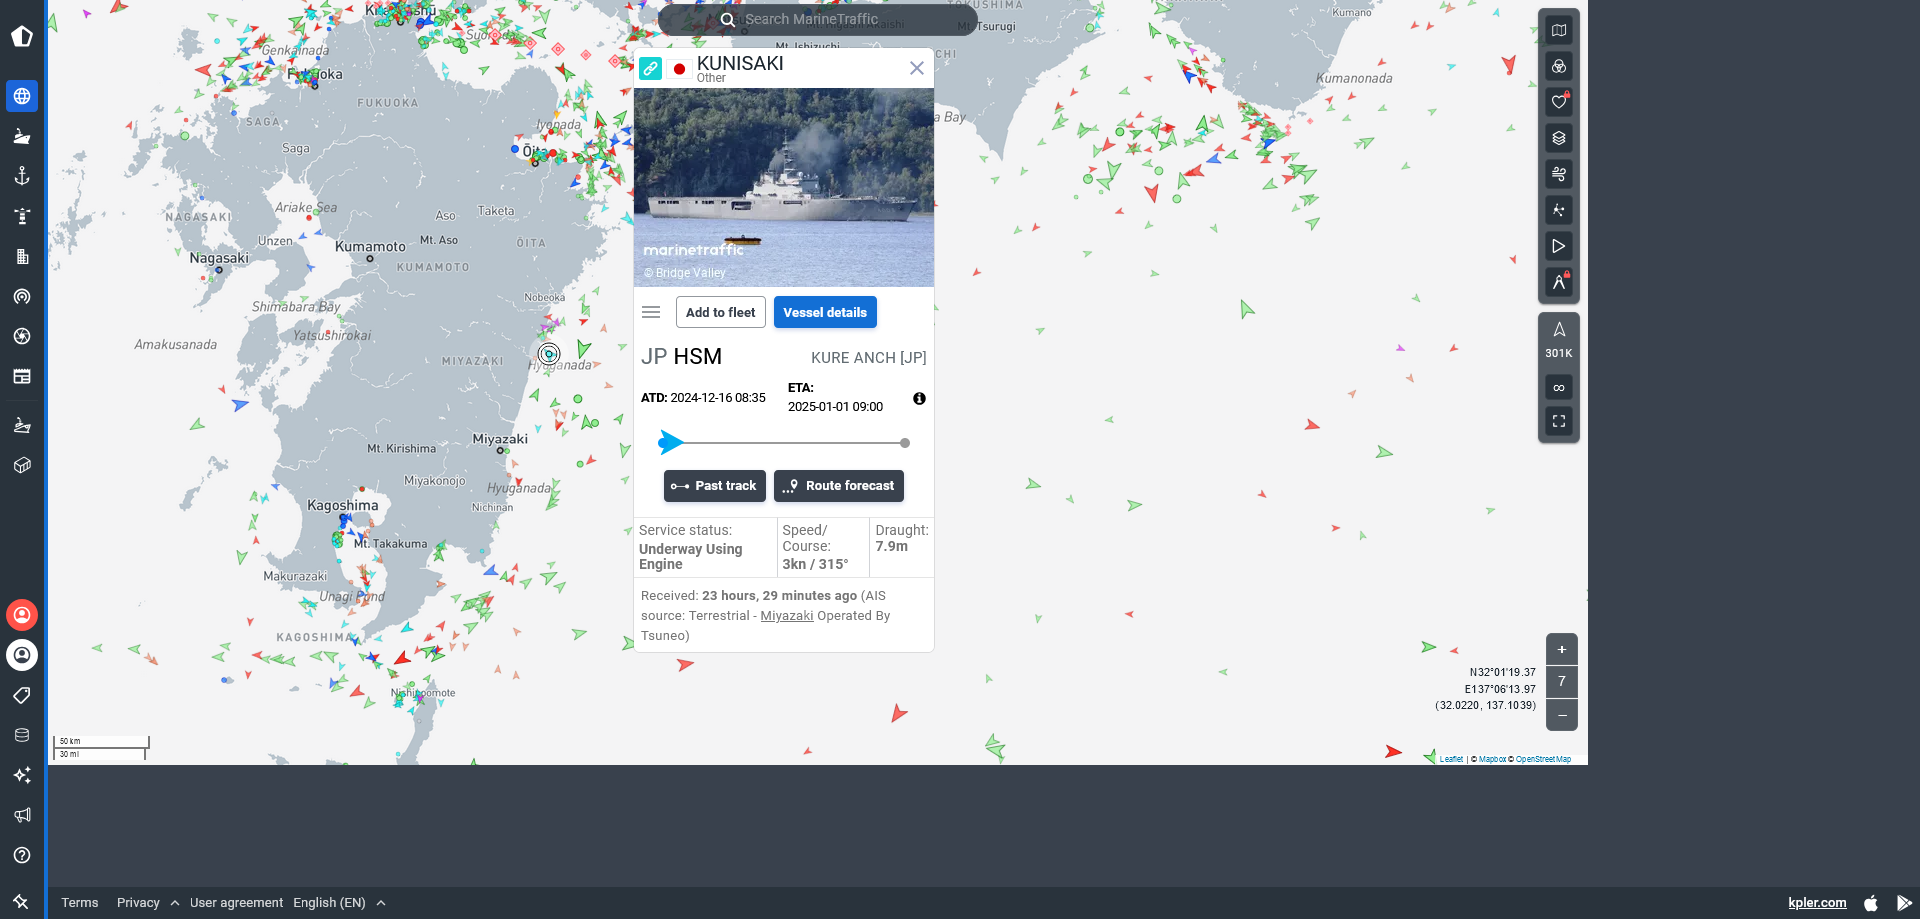Click the Past track button
Image resolution: width=1920 pixels, height=919 pixels.
[715, 486]
